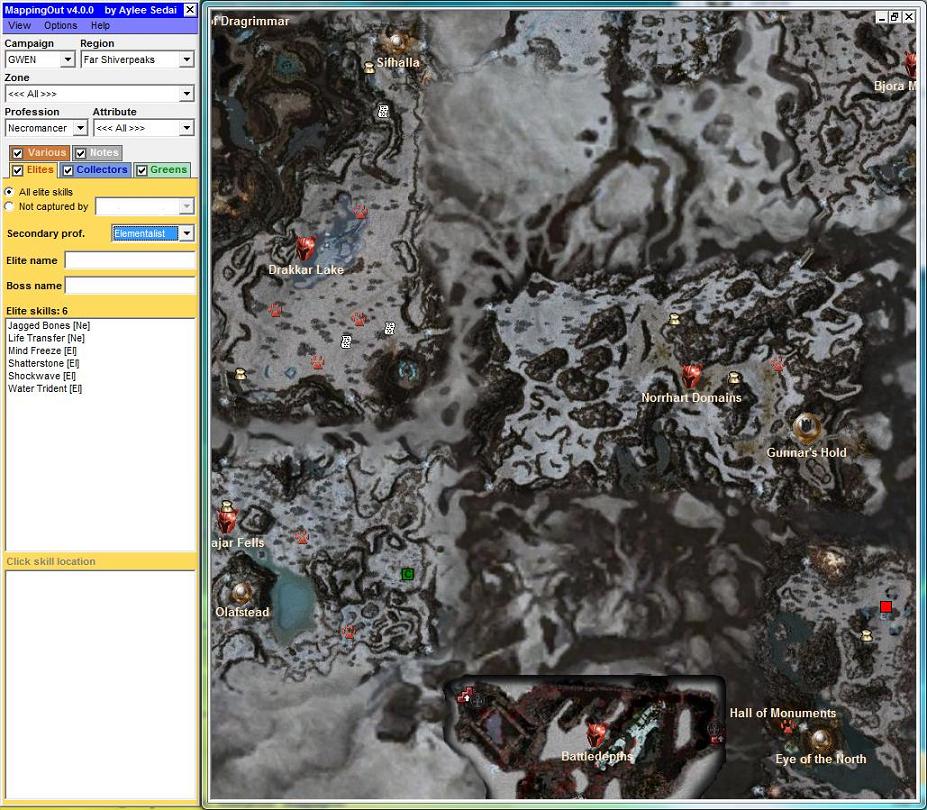Click the Gunnar's Hold map label
Screen dimensions: 927x810
point(806,453)
